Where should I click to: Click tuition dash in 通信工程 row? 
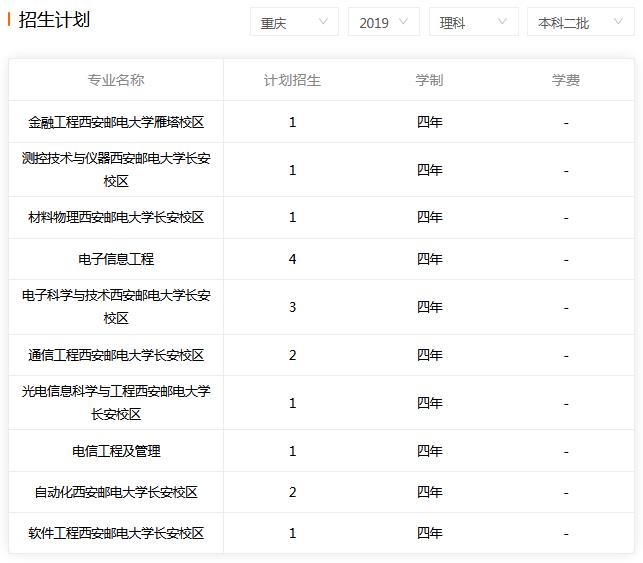[566, 356]
